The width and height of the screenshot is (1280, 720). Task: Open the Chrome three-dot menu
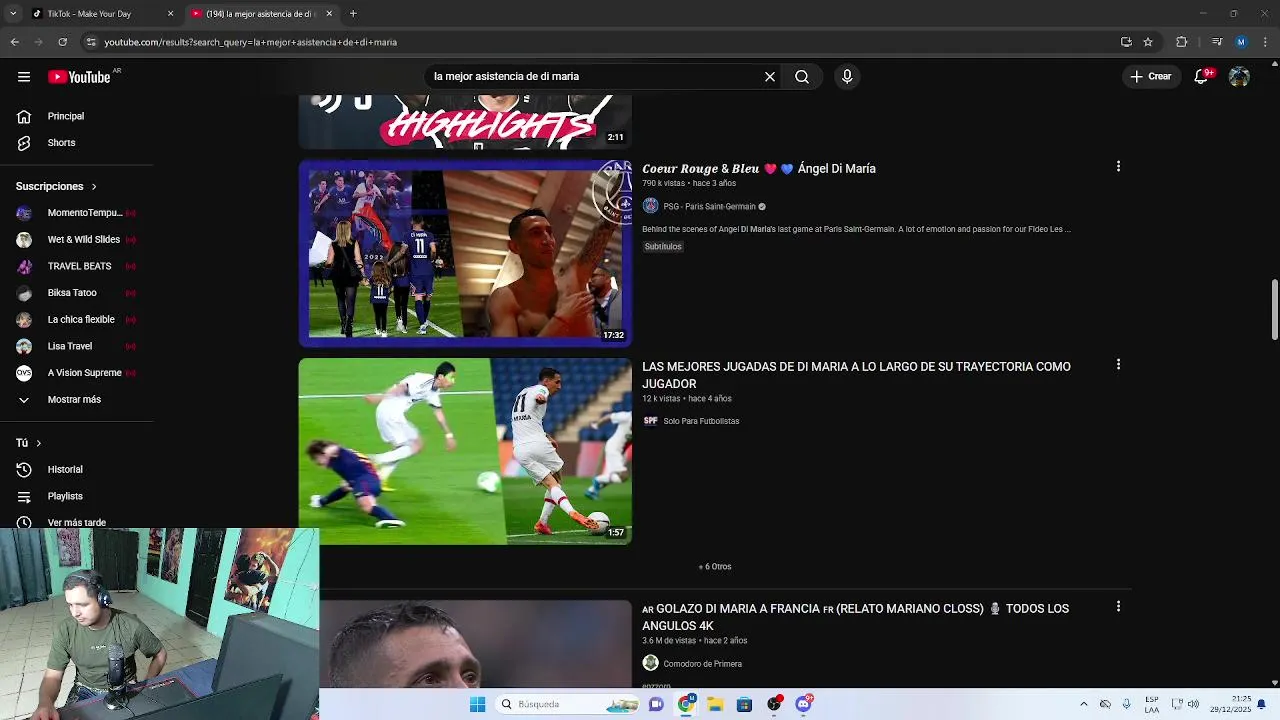(x=1265, y=42)
